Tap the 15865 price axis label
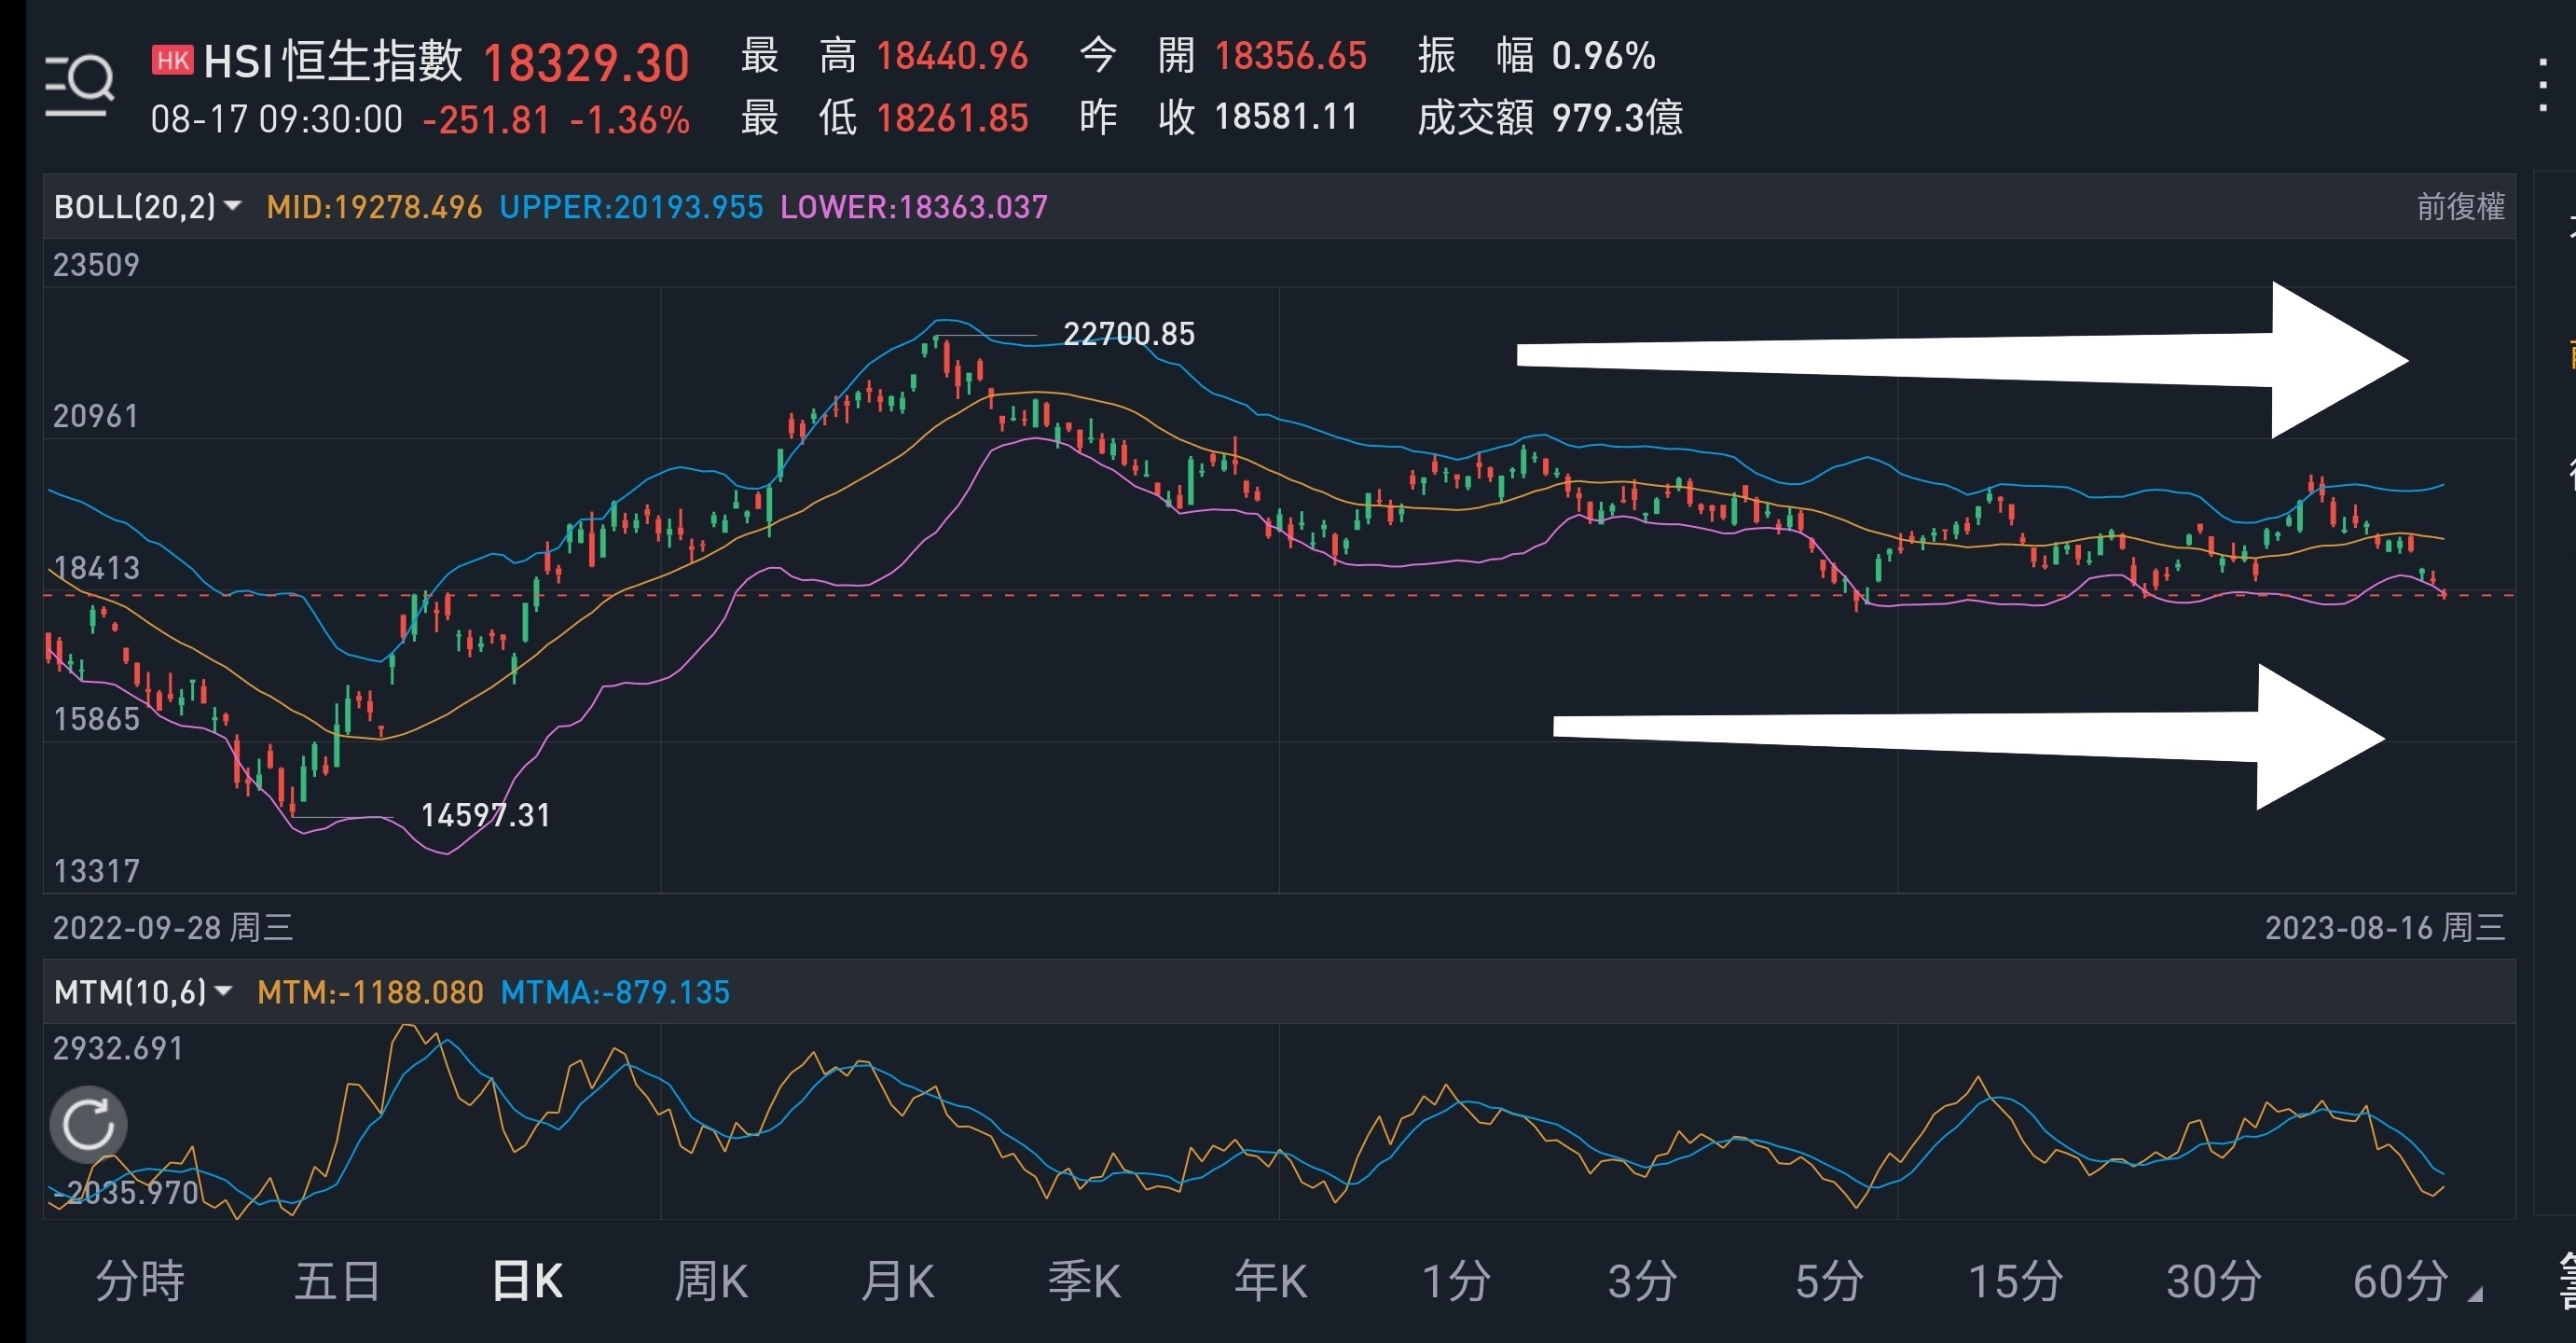 point(96,719)
